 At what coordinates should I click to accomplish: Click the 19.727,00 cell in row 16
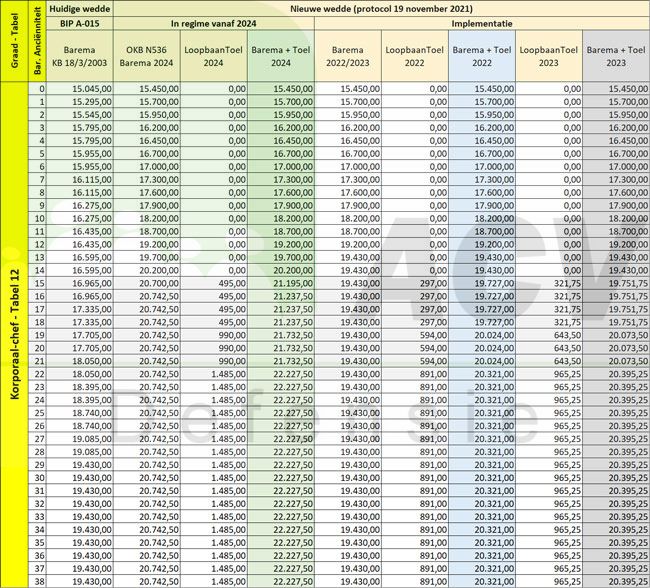tap(482, 296)
